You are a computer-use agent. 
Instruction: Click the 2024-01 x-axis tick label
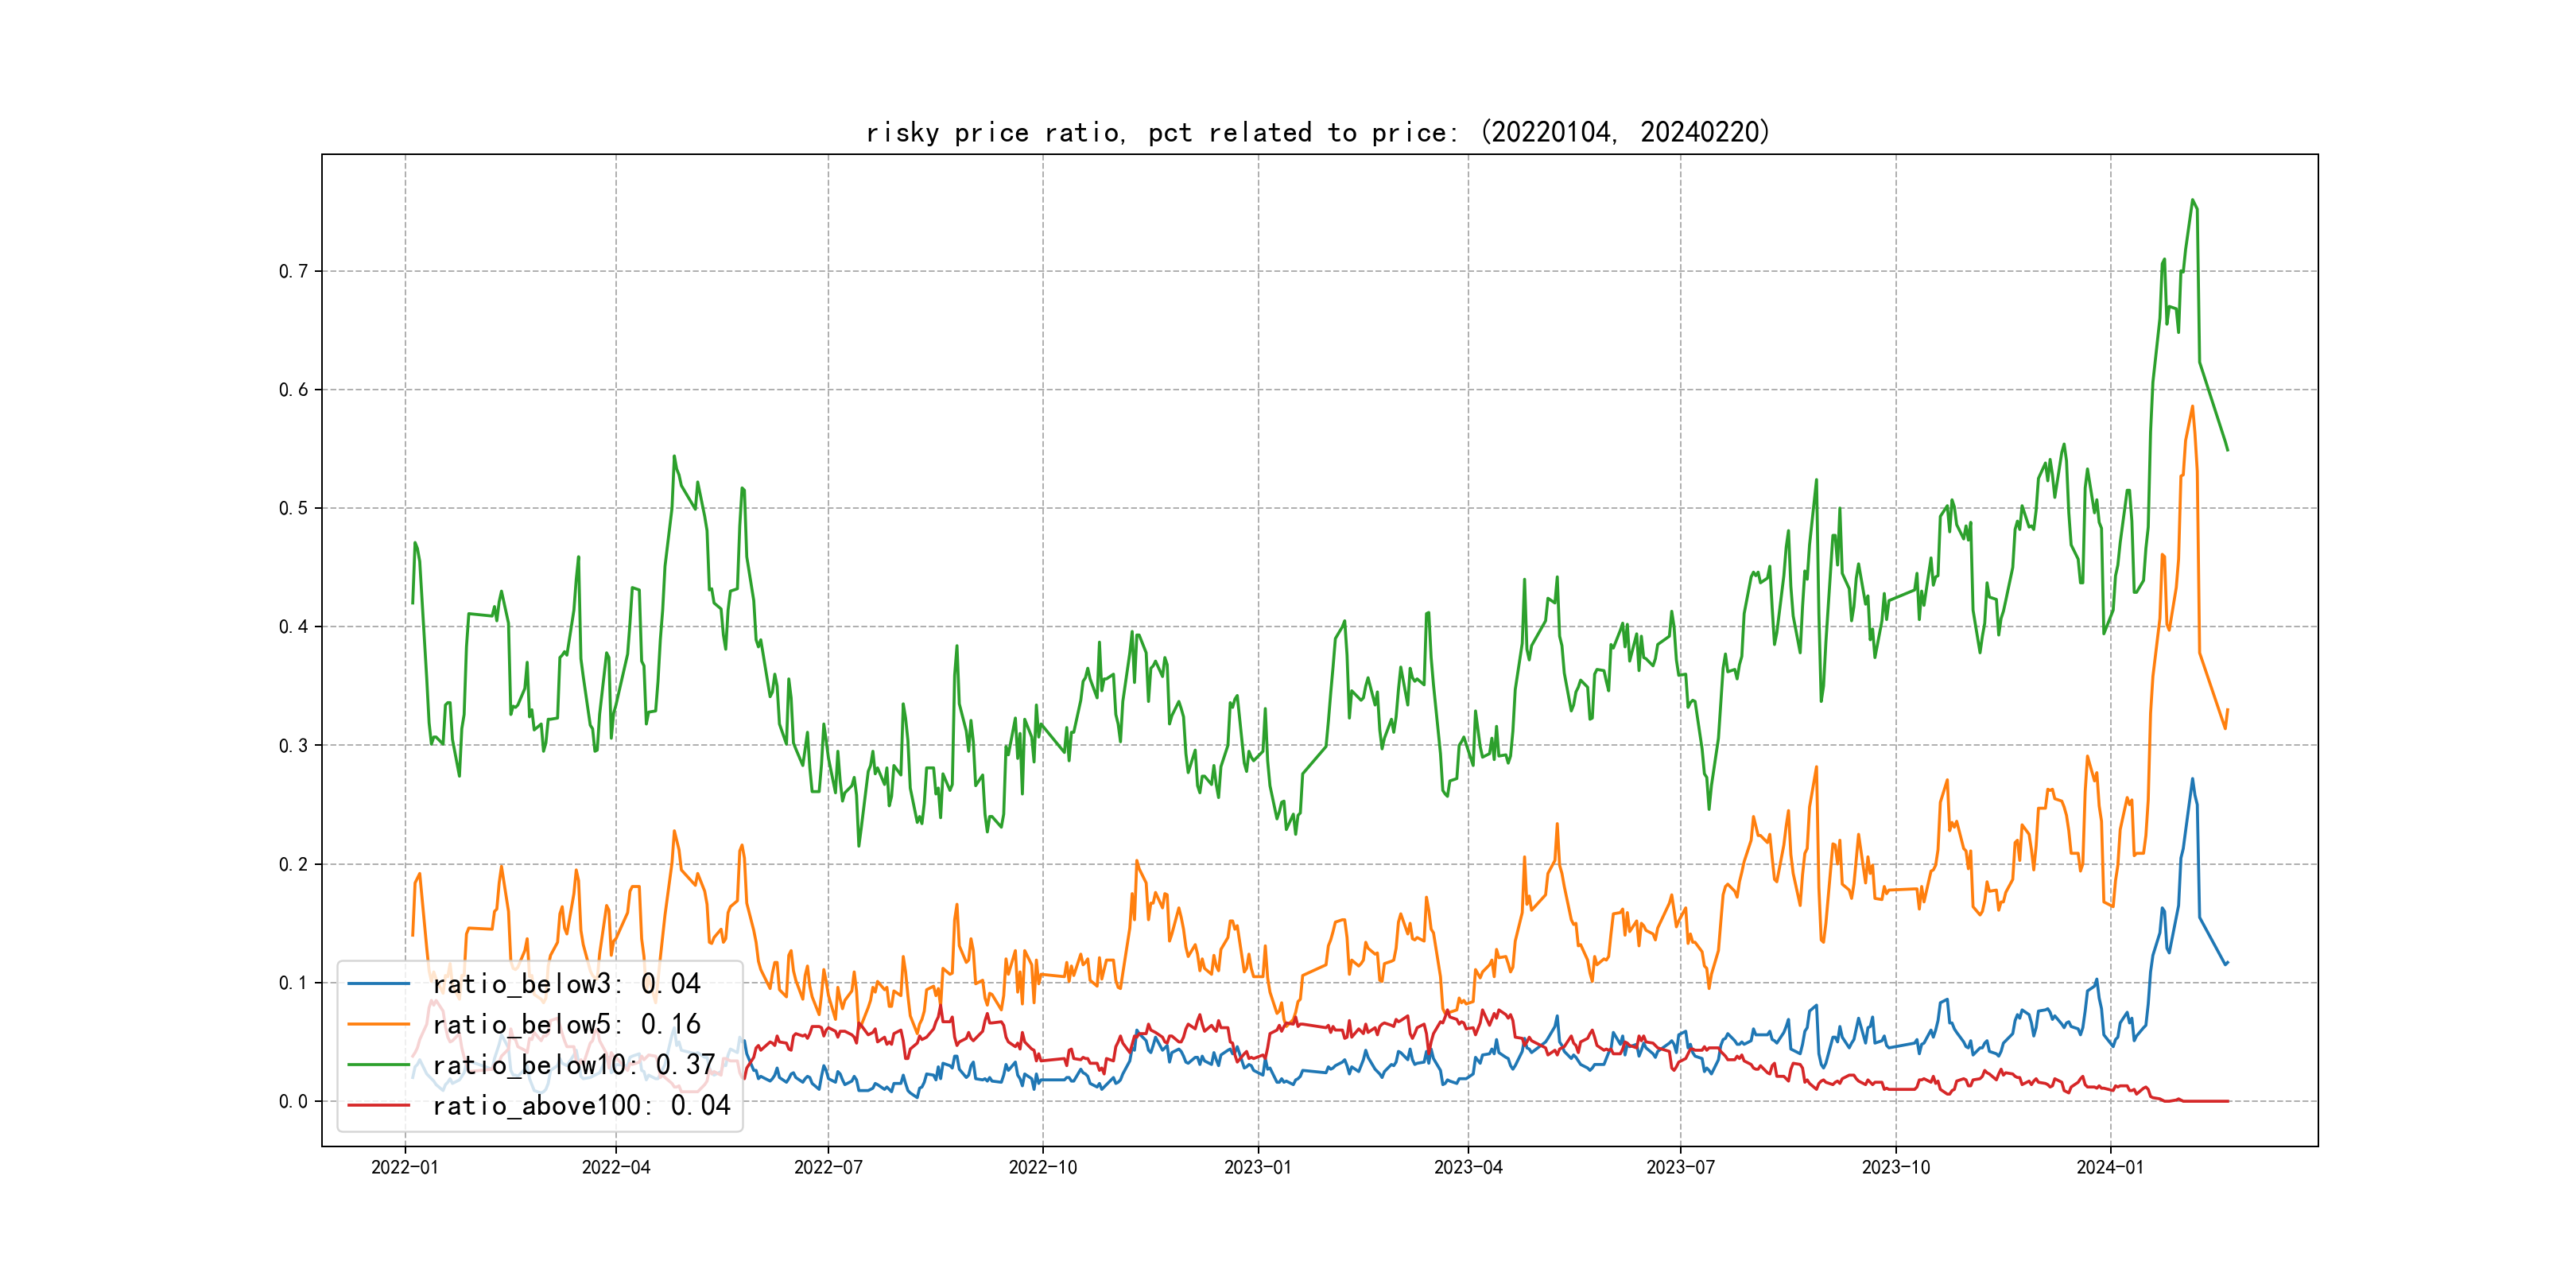click(2110, 1167)
